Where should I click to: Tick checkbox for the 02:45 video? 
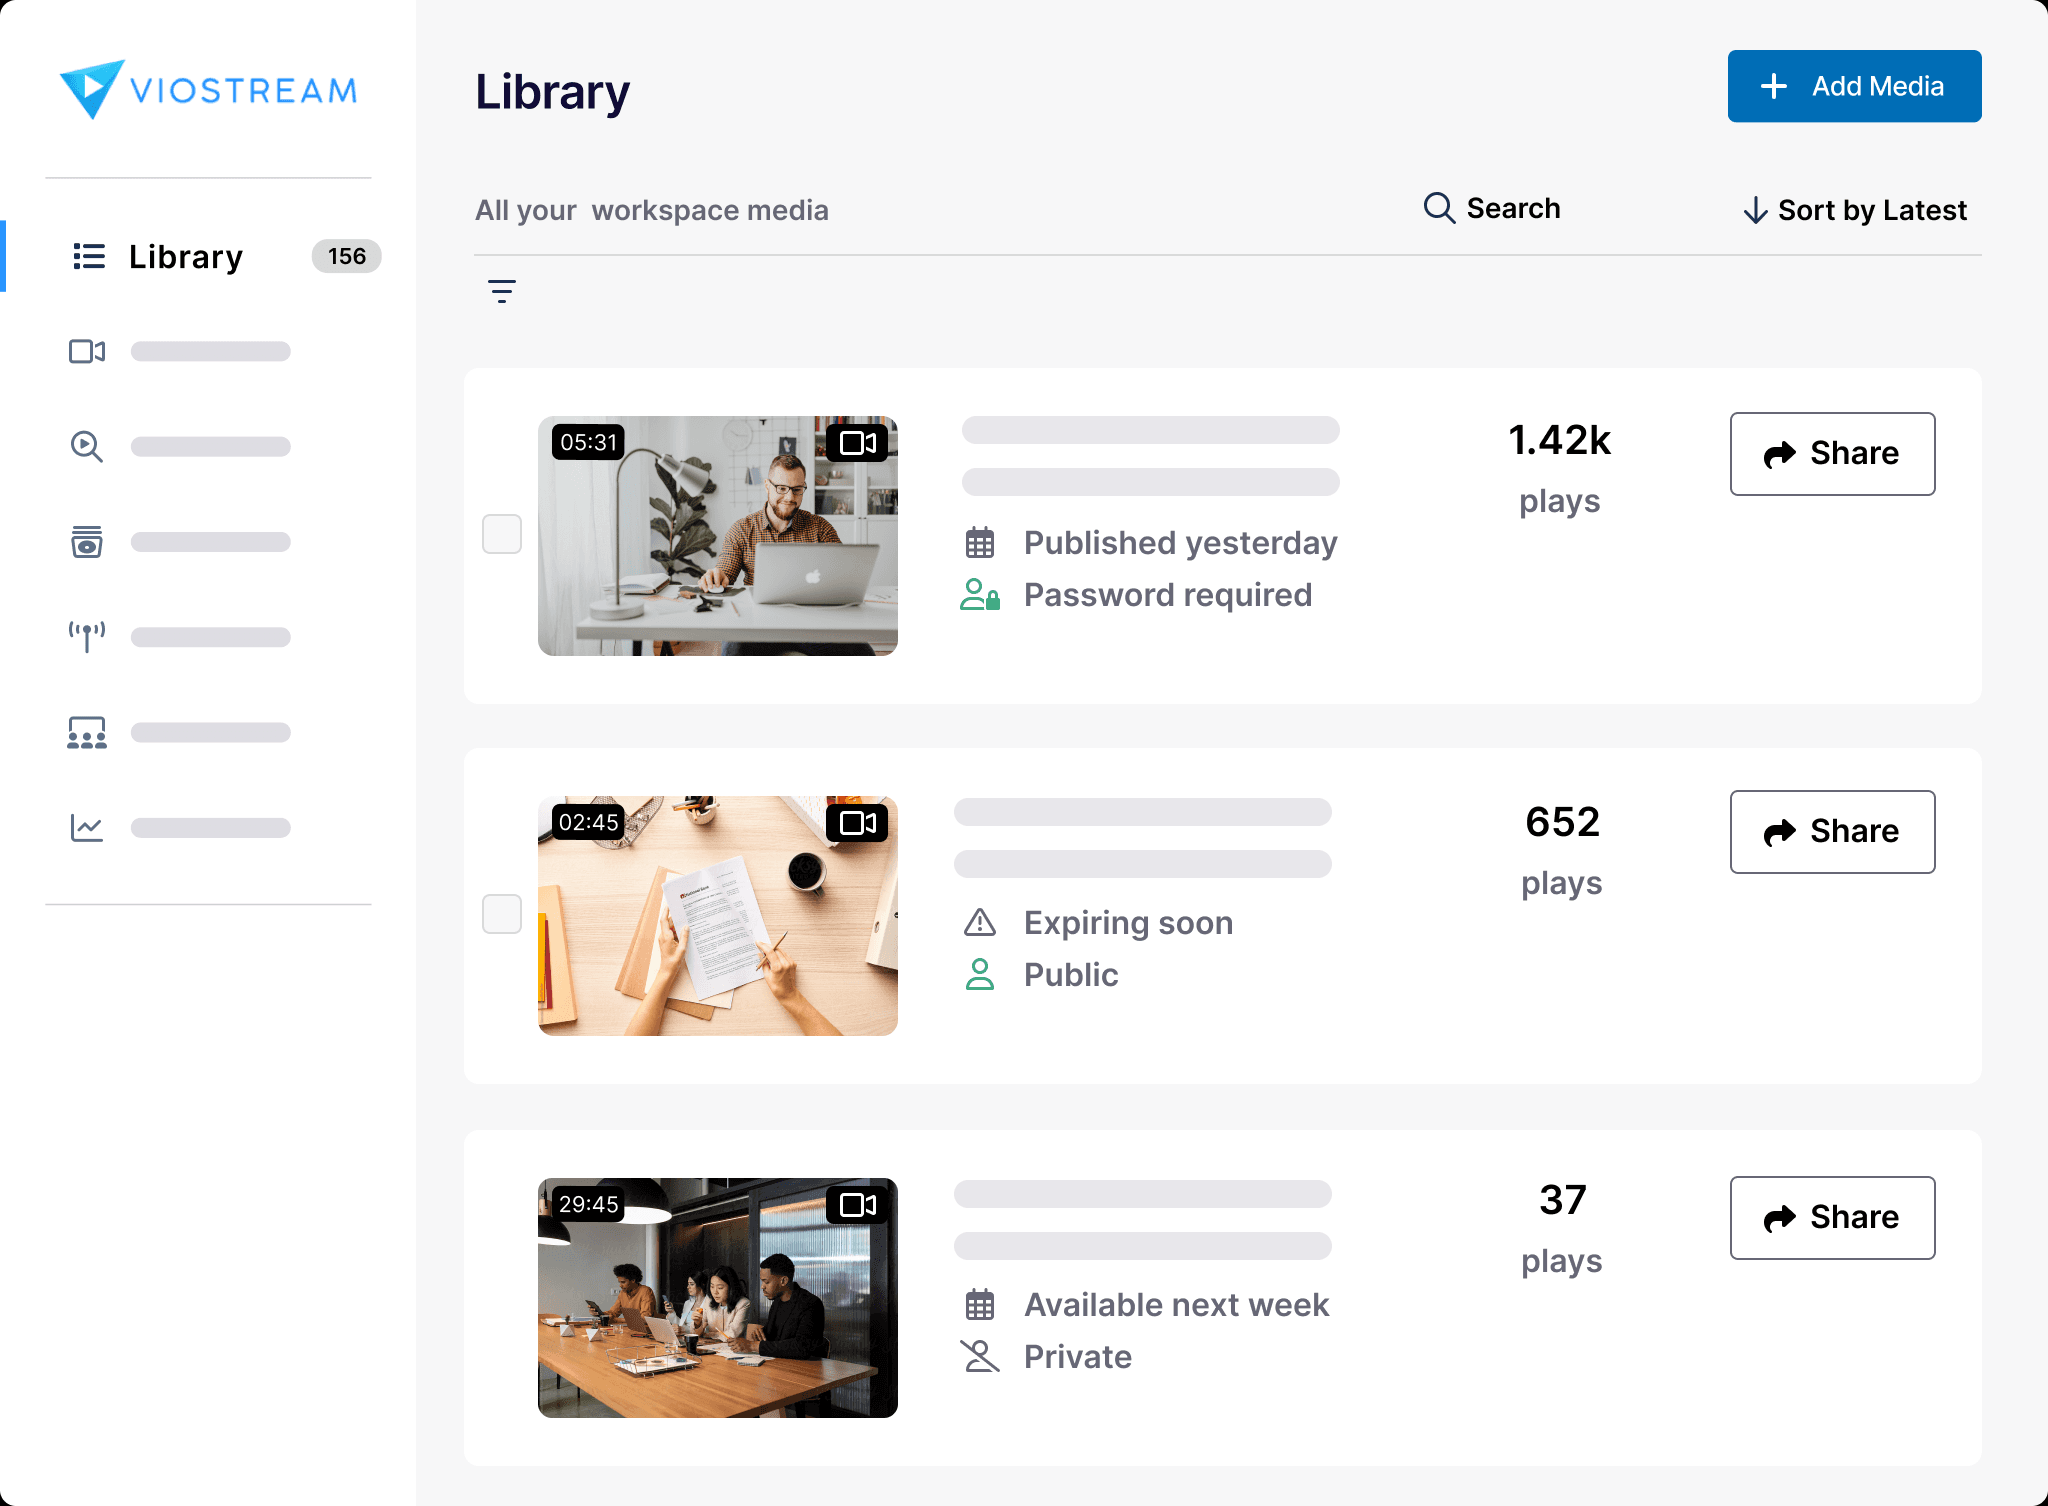coord(502,914)
